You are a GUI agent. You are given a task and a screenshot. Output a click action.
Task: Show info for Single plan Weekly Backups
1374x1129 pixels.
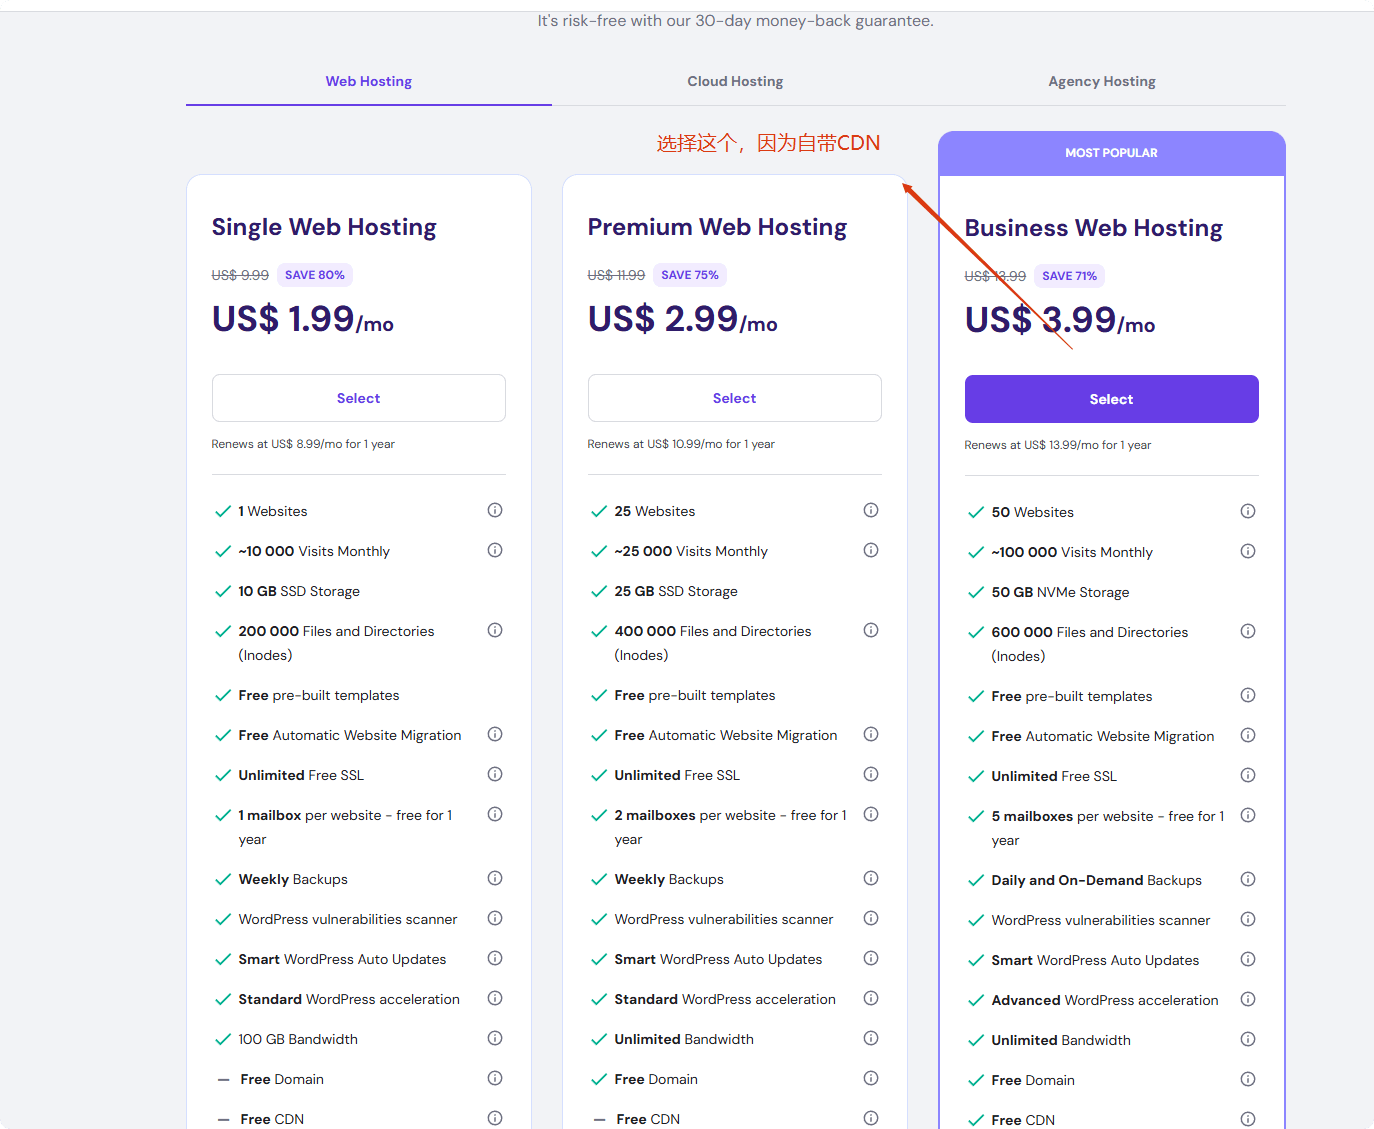click(x=495, y=878)
